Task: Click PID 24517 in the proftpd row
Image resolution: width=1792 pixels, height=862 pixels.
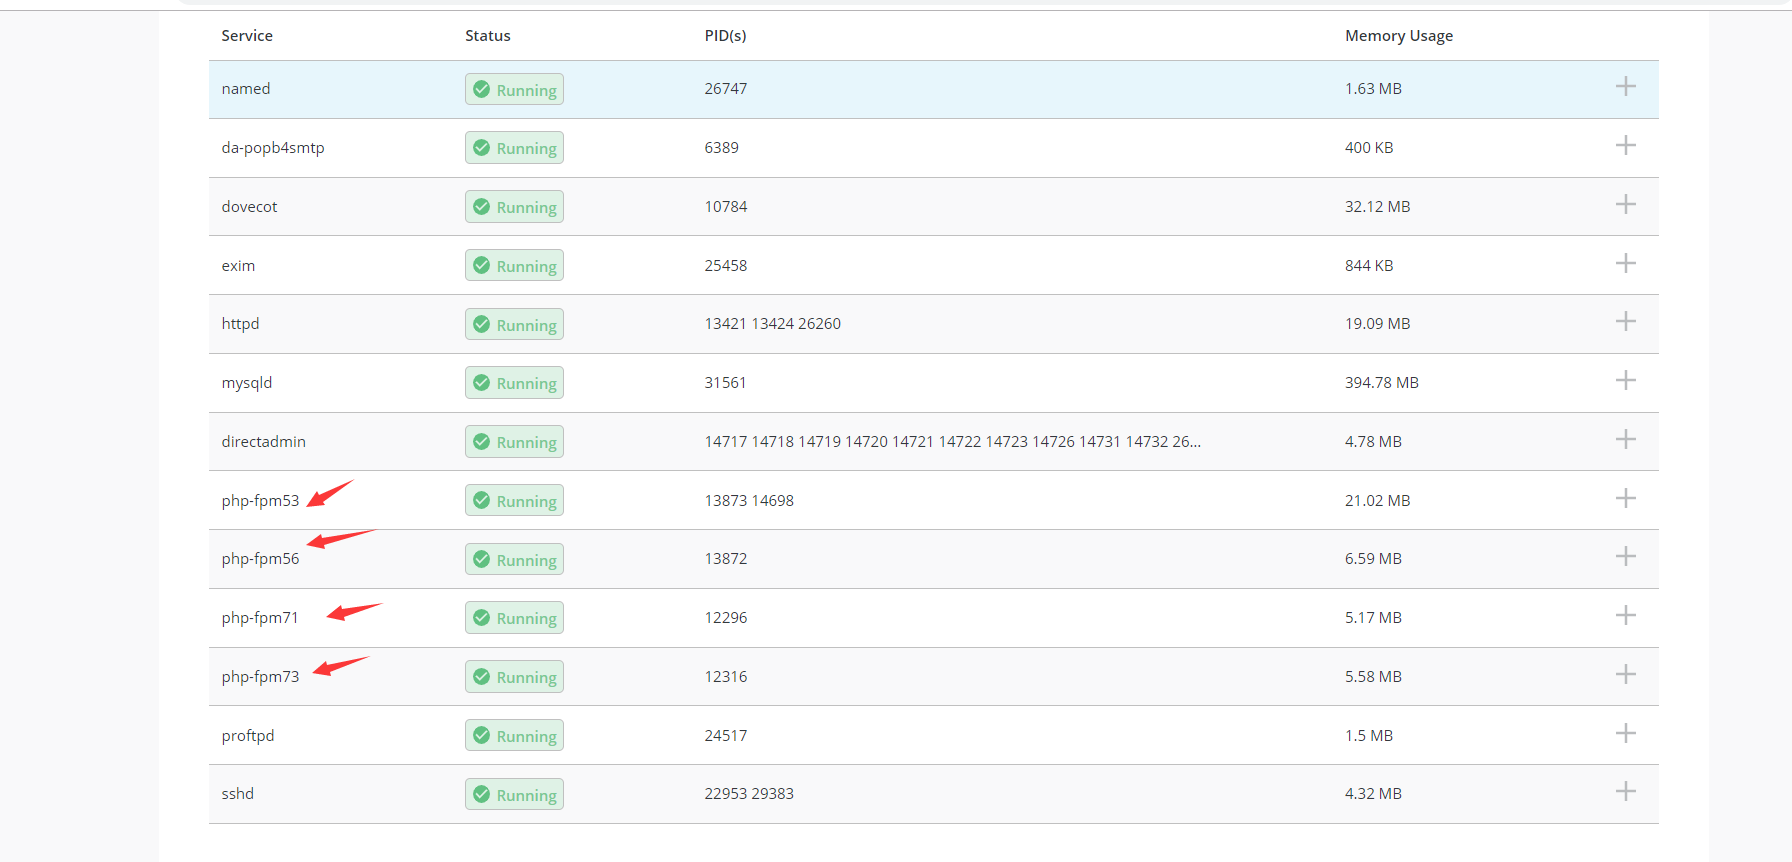Action: (726, 736)
